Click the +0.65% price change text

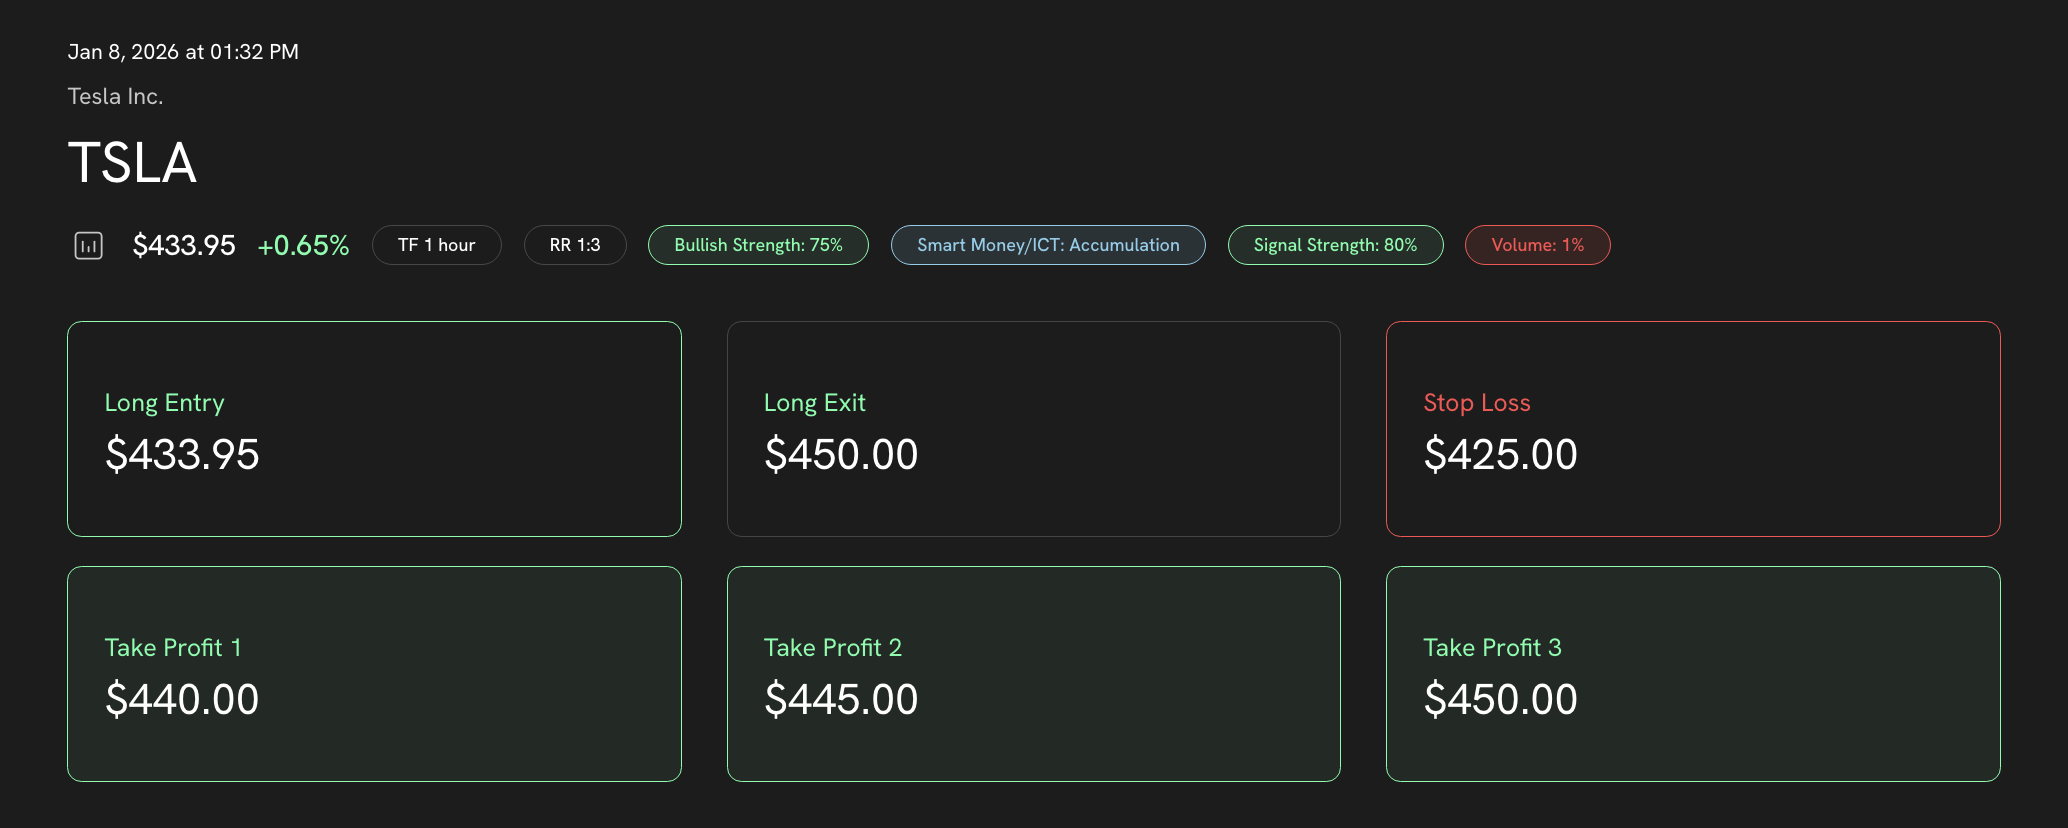(x=303, y=245)
